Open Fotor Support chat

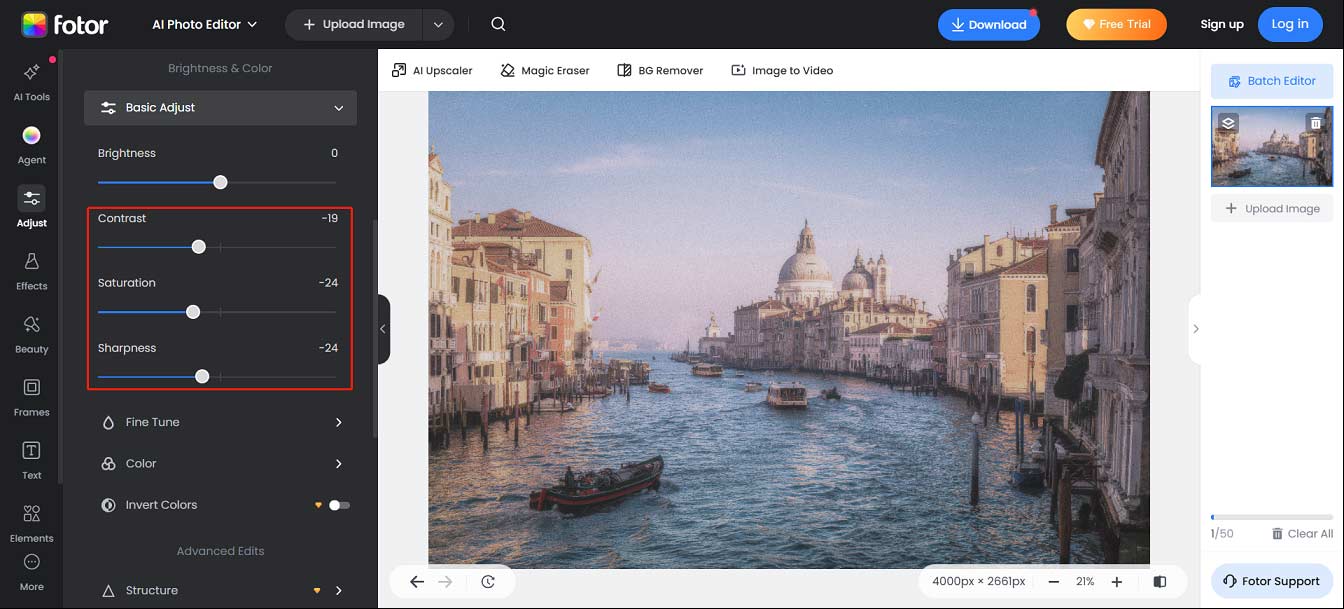tap(1272, 581)
